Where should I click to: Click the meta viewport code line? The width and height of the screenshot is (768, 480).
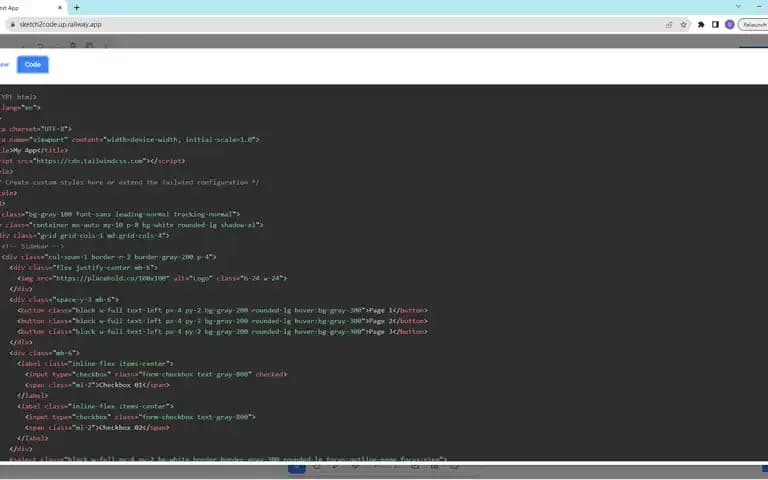point(129,140)
